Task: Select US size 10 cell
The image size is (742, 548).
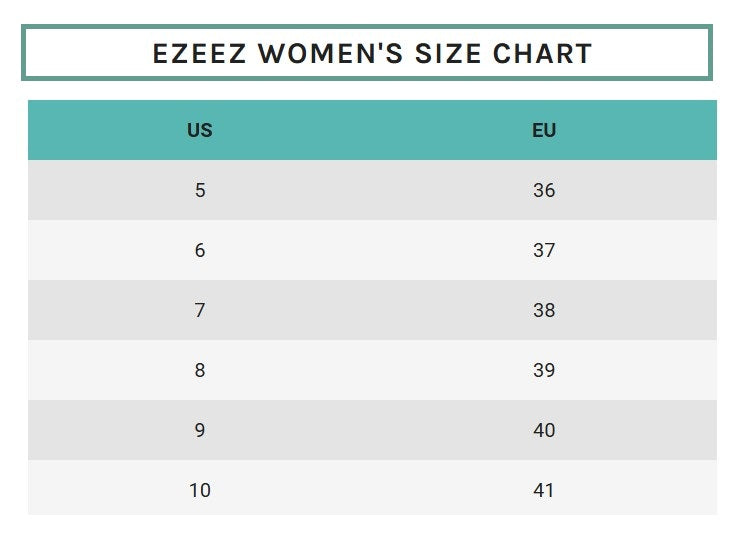Action: pos(200,490)
